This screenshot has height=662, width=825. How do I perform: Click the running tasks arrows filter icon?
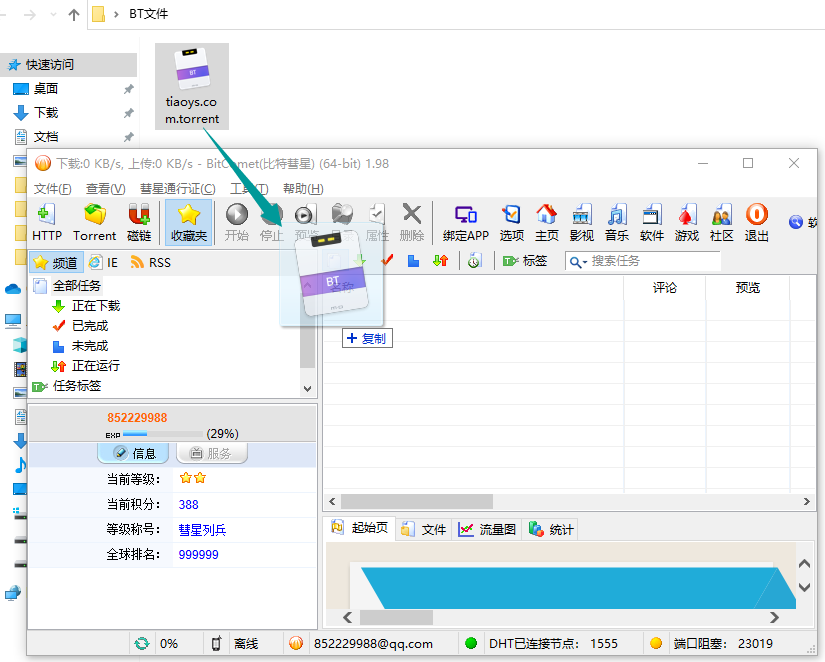point(440,260)
